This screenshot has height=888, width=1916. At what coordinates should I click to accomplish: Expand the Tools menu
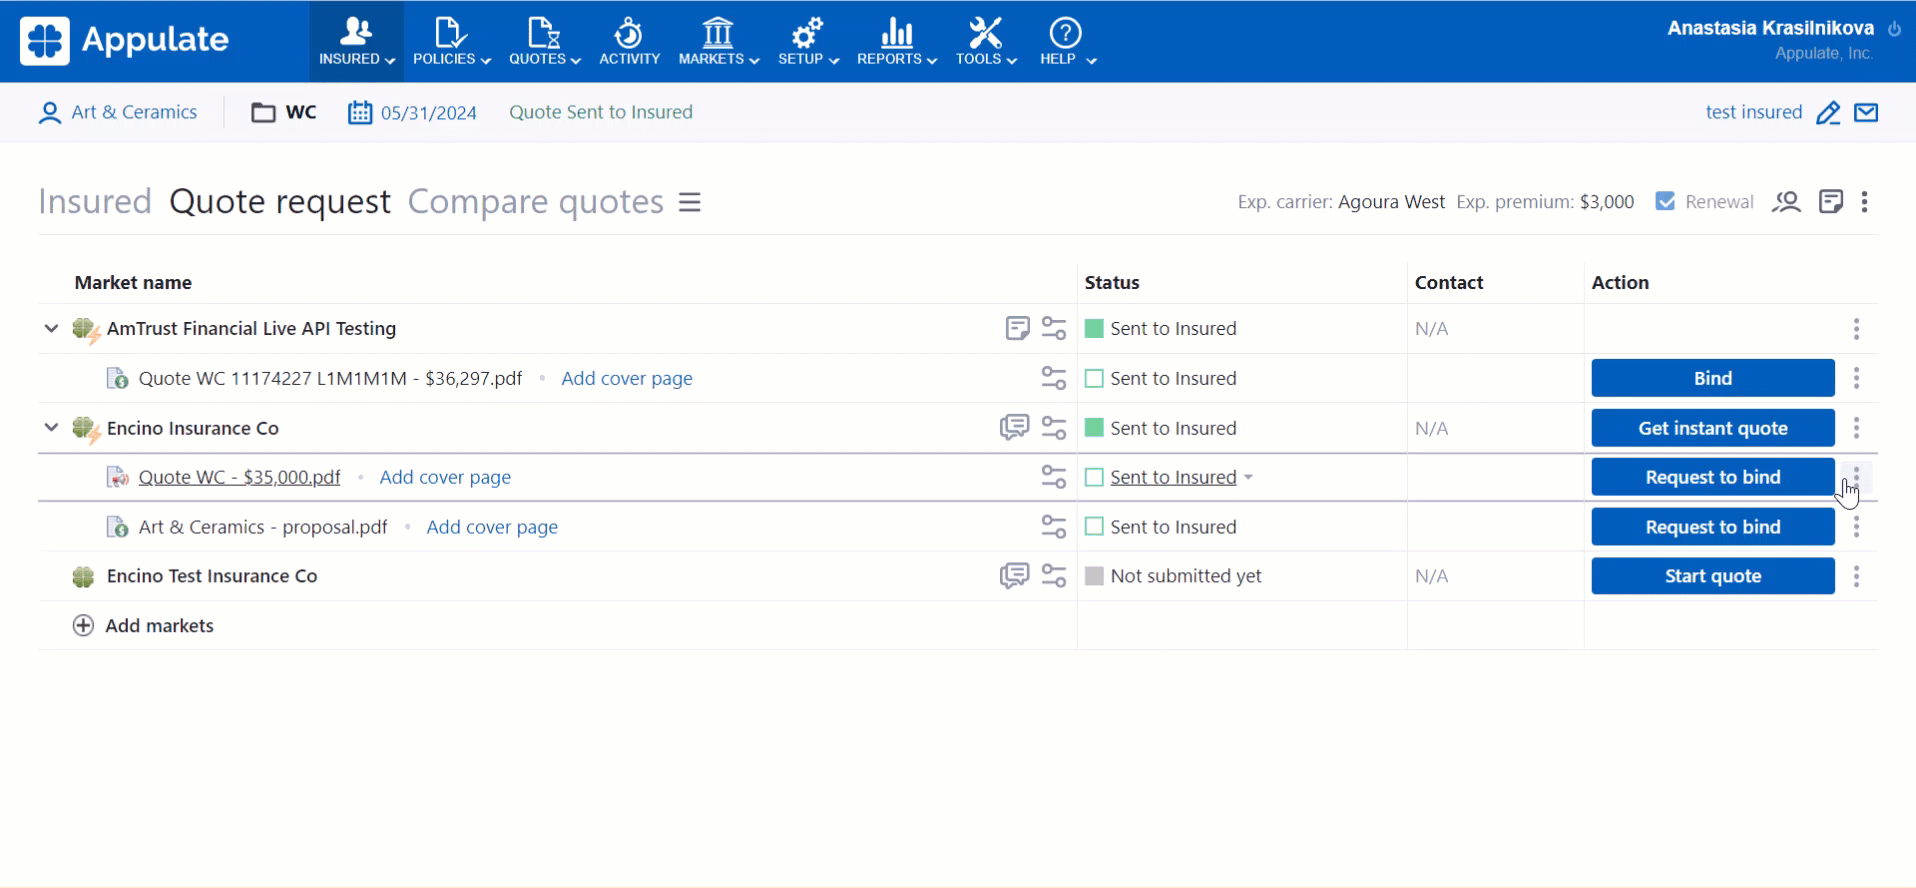point(985,41)
